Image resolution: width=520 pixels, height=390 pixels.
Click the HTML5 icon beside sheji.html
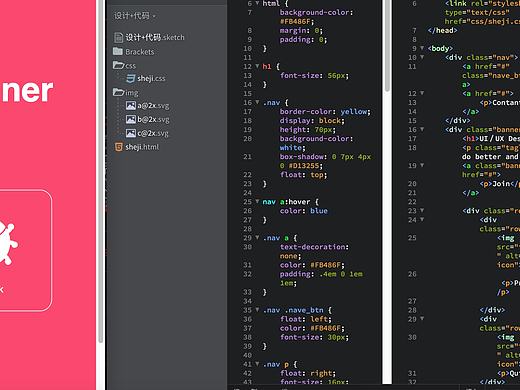click(119, 147)
